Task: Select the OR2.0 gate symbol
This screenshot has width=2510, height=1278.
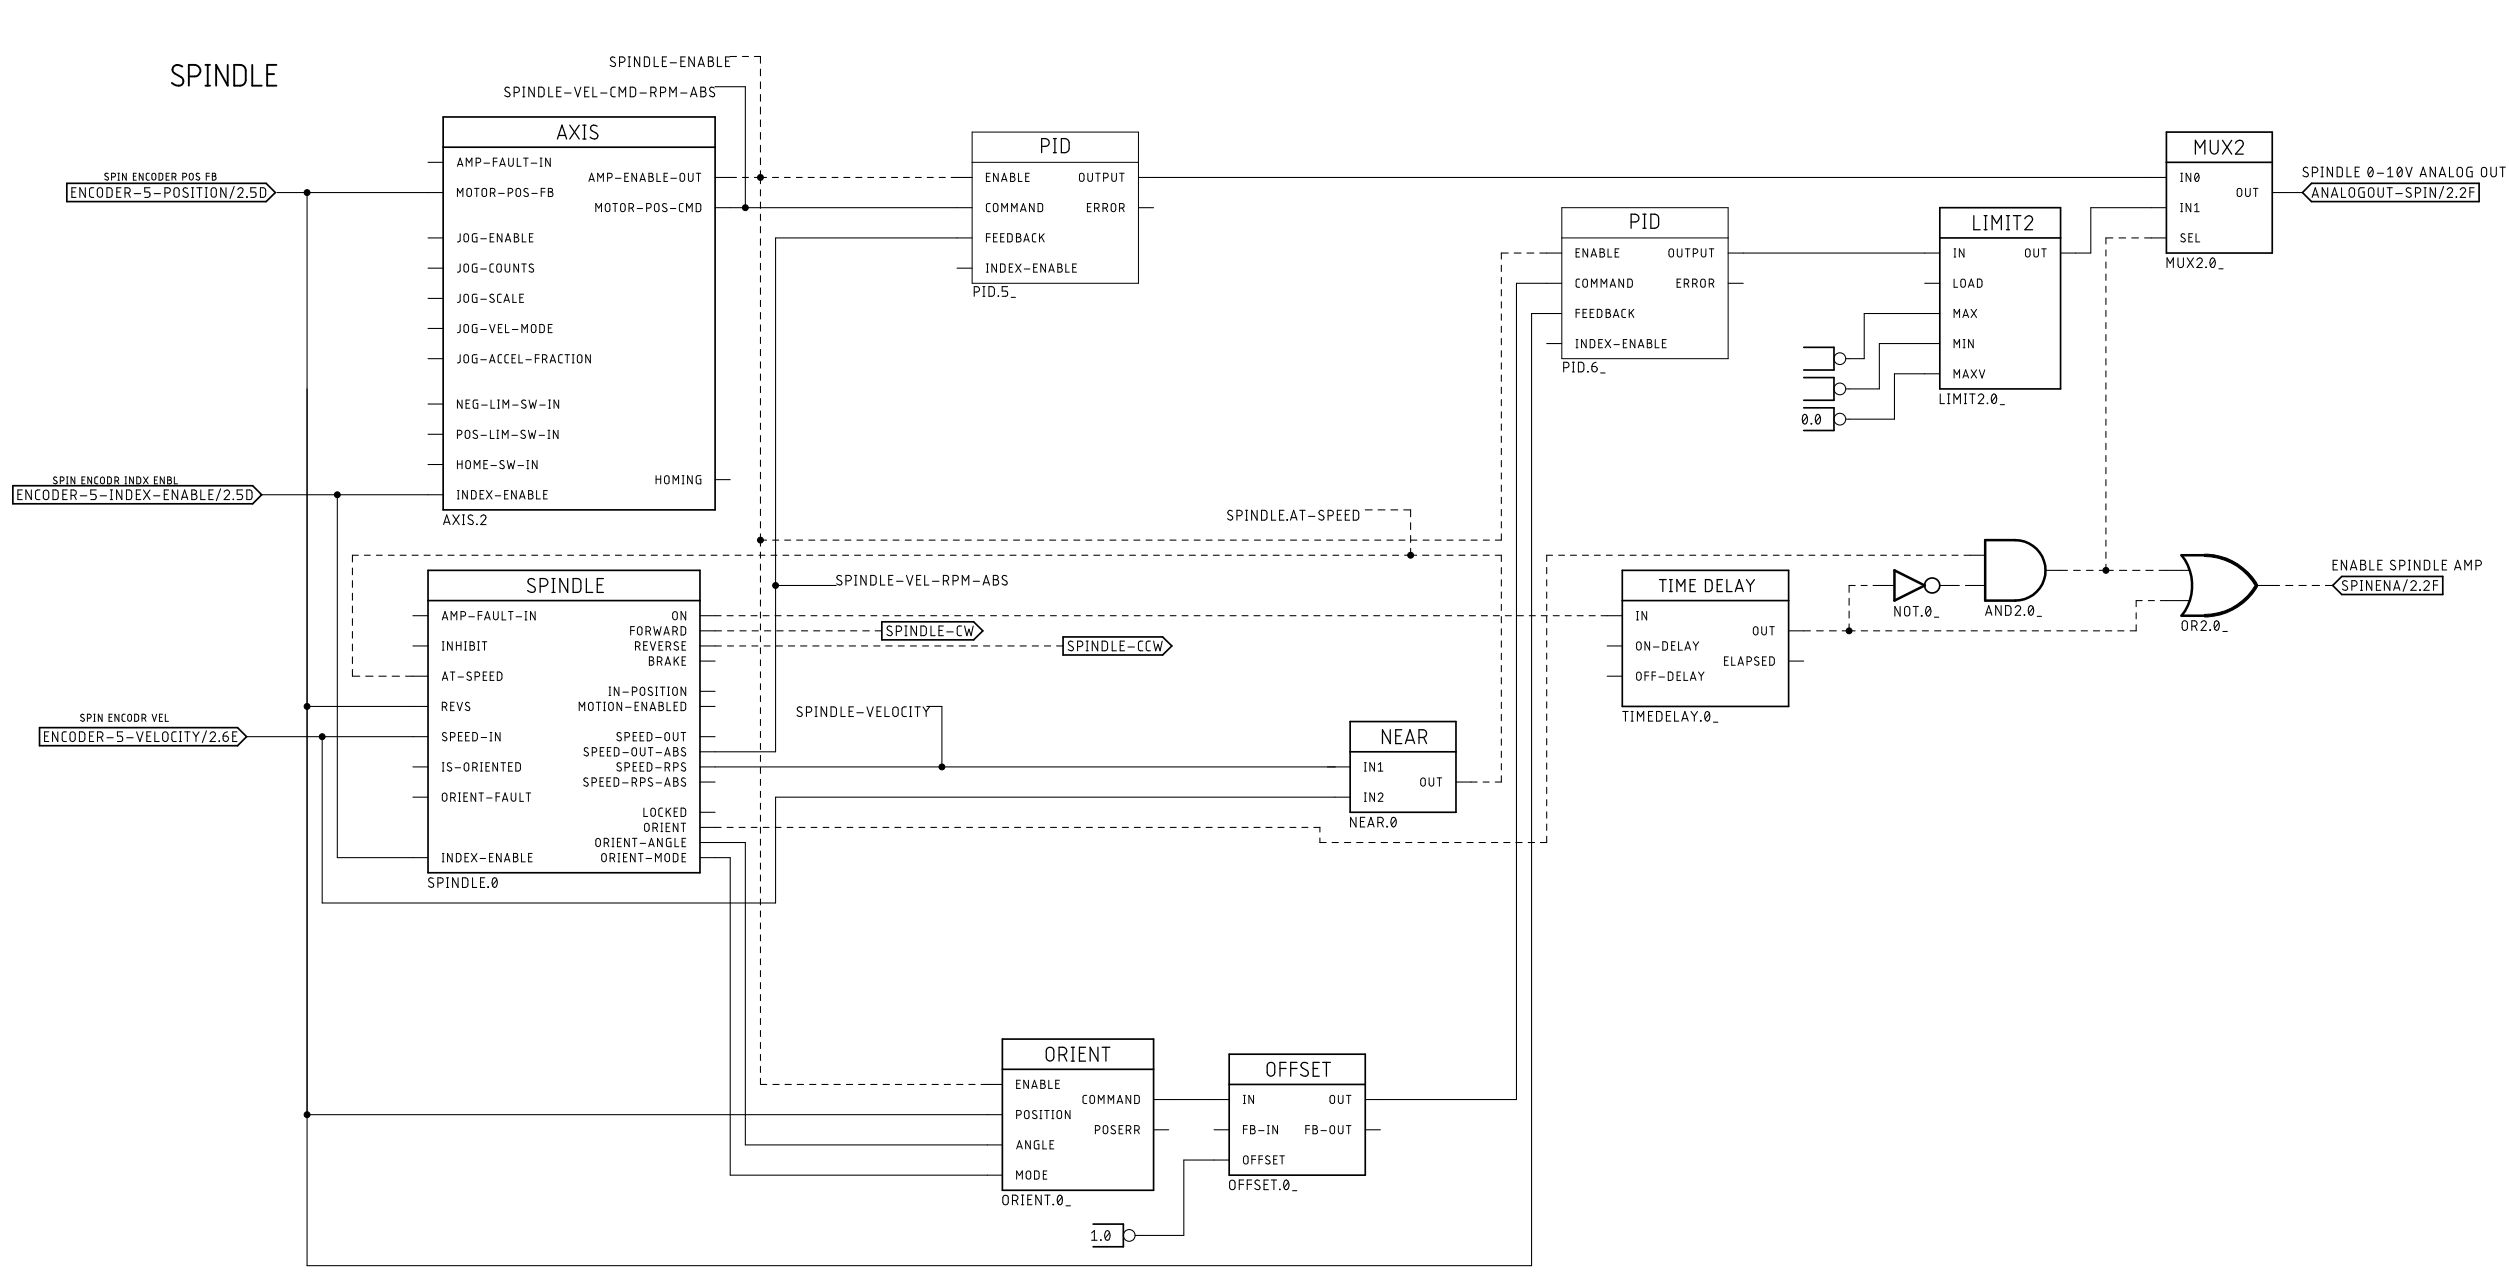Action: pos(2216,585)
